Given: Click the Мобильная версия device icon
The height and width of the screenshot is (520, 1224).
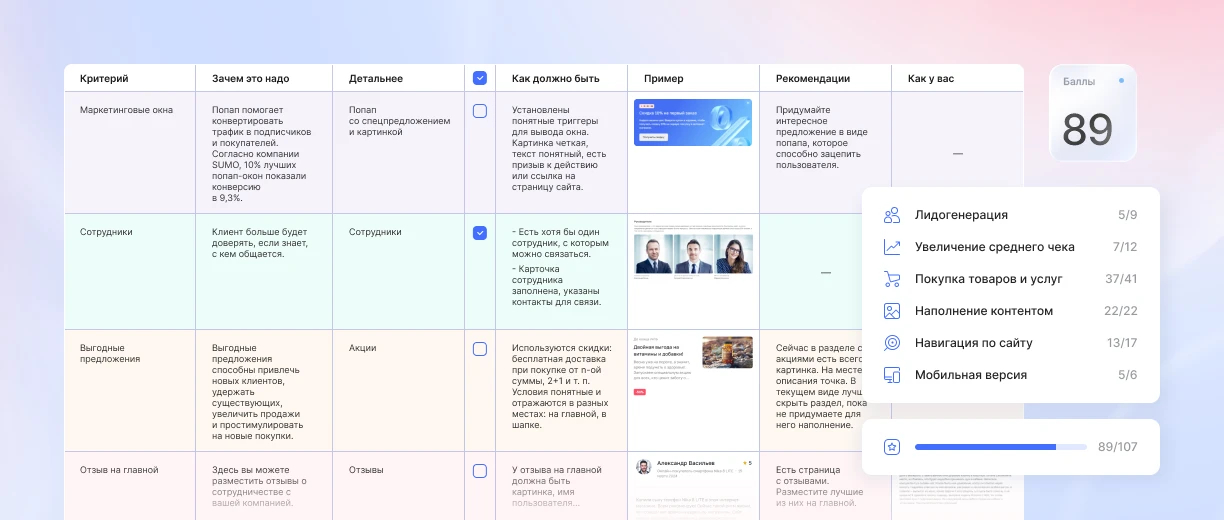Looking at the screenshot, I should 892,375.
